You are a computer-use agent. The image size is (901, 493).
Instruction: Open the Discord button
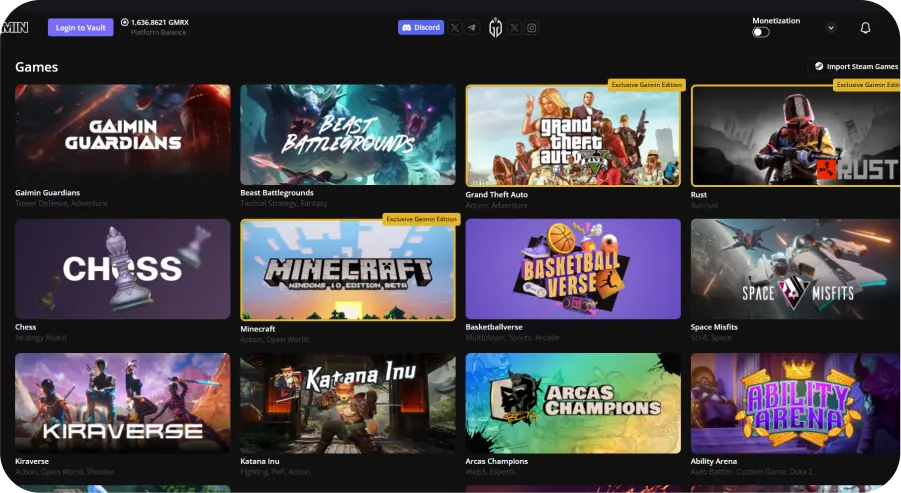tap(421, 28)
